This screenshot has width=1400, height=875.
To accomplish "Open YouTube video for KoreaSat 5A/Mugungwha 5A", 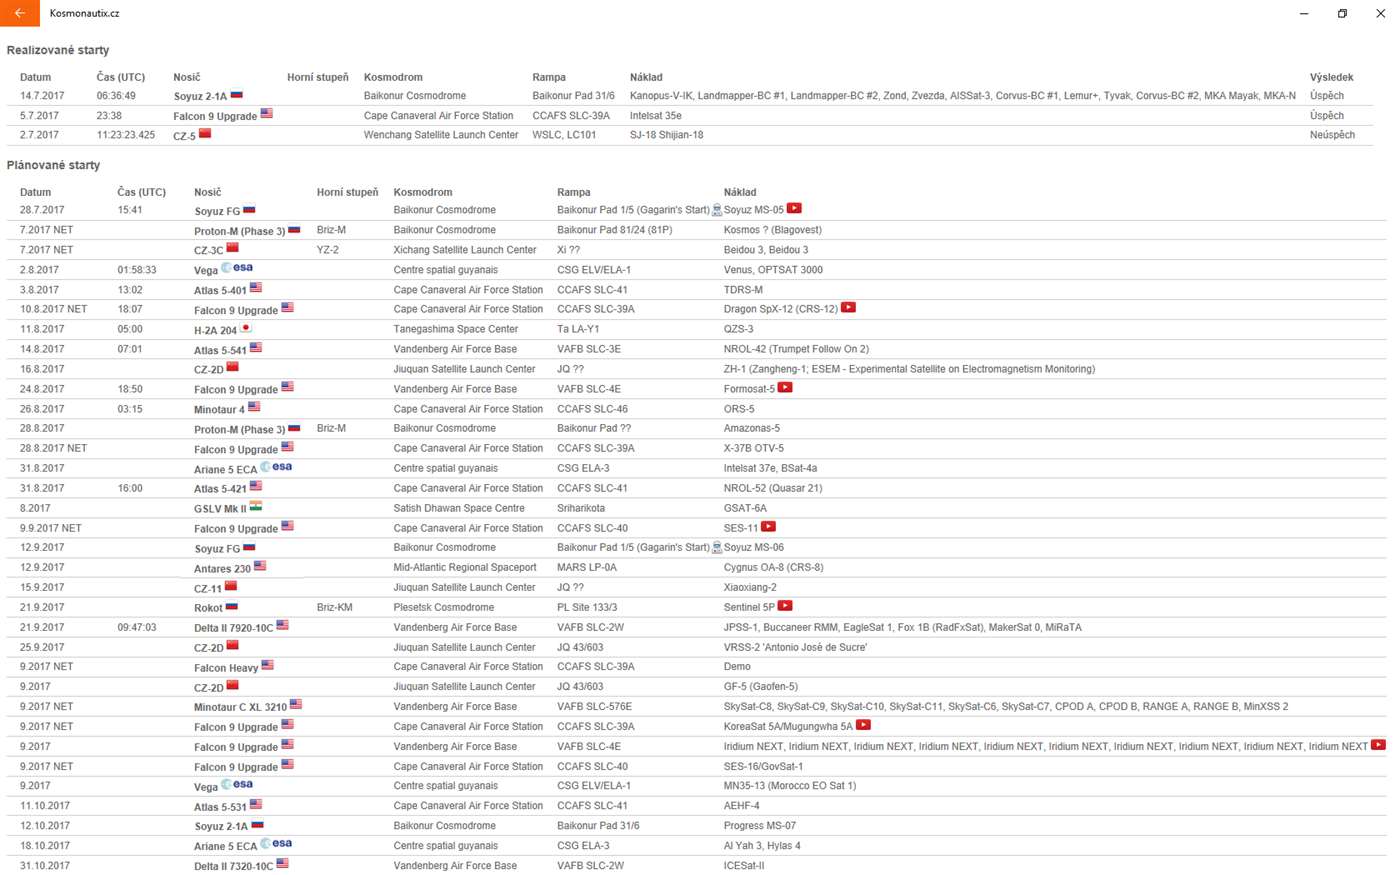I will [863, 725].
